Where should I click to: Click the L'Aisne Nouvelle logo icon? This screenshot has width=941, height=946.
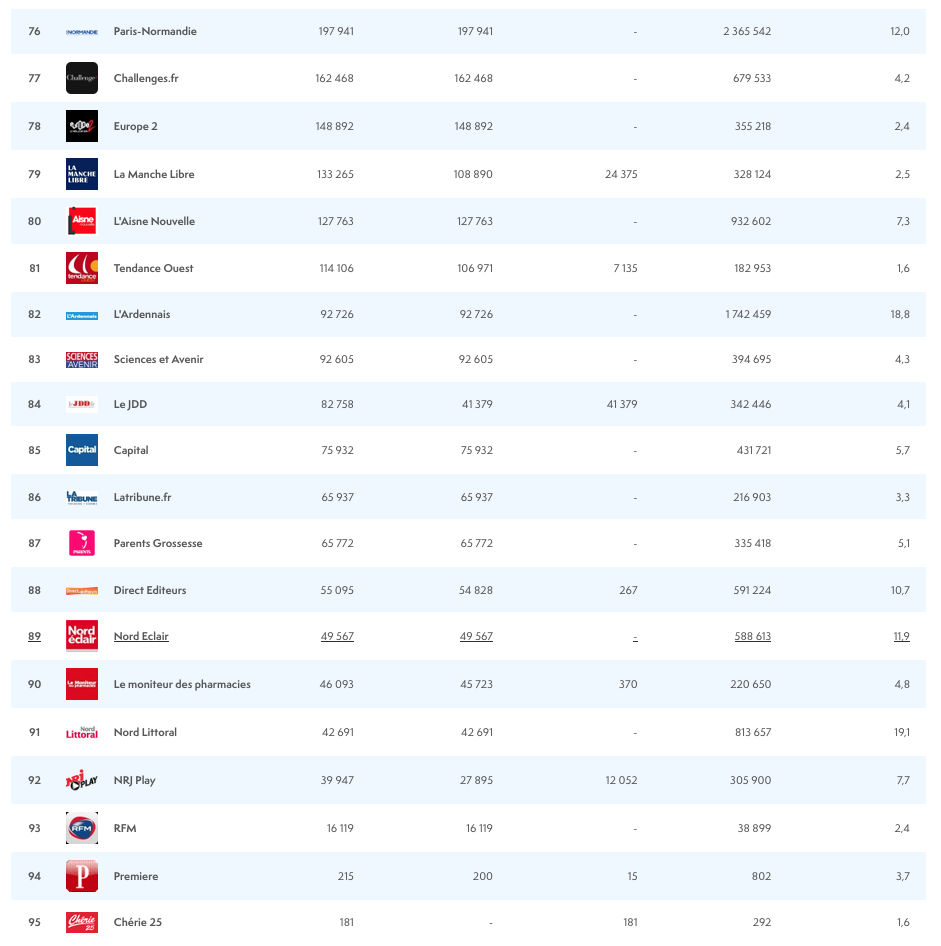[82, 221]
